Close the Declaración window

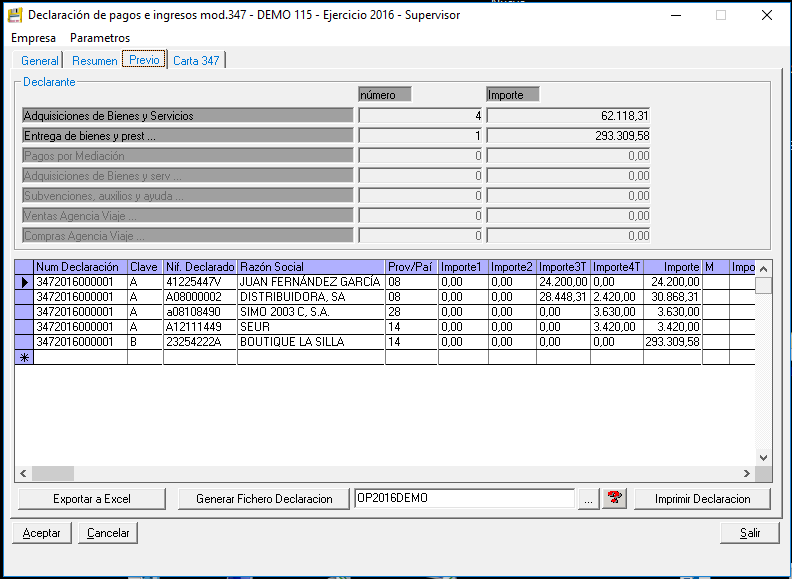click(767, 15)
